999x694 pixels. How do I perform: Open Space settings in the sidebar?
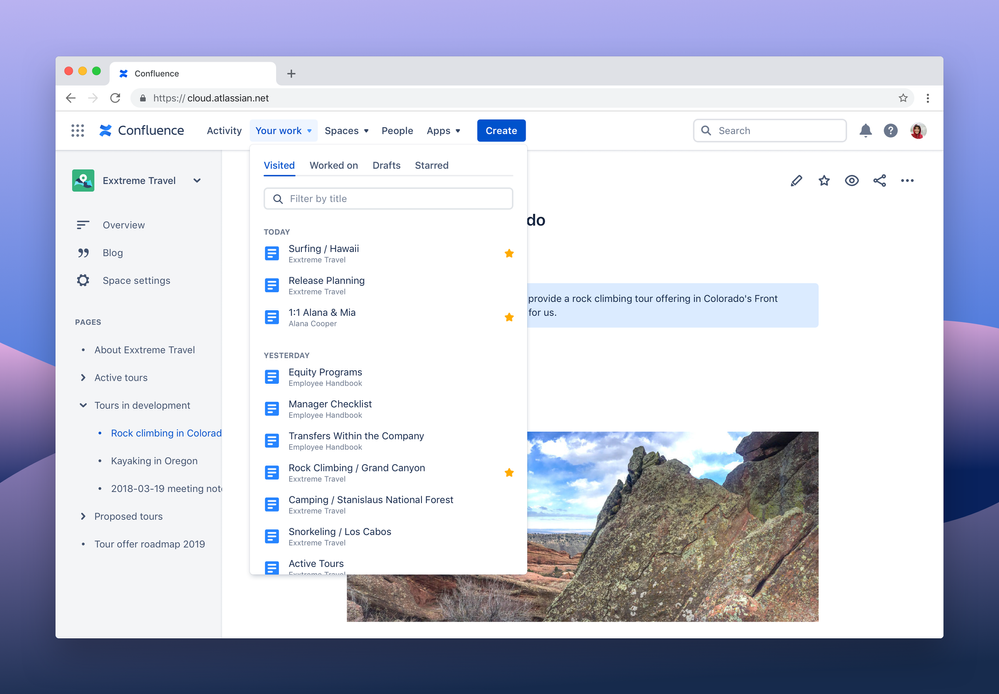pyautogui.click(x=136, y=280)
